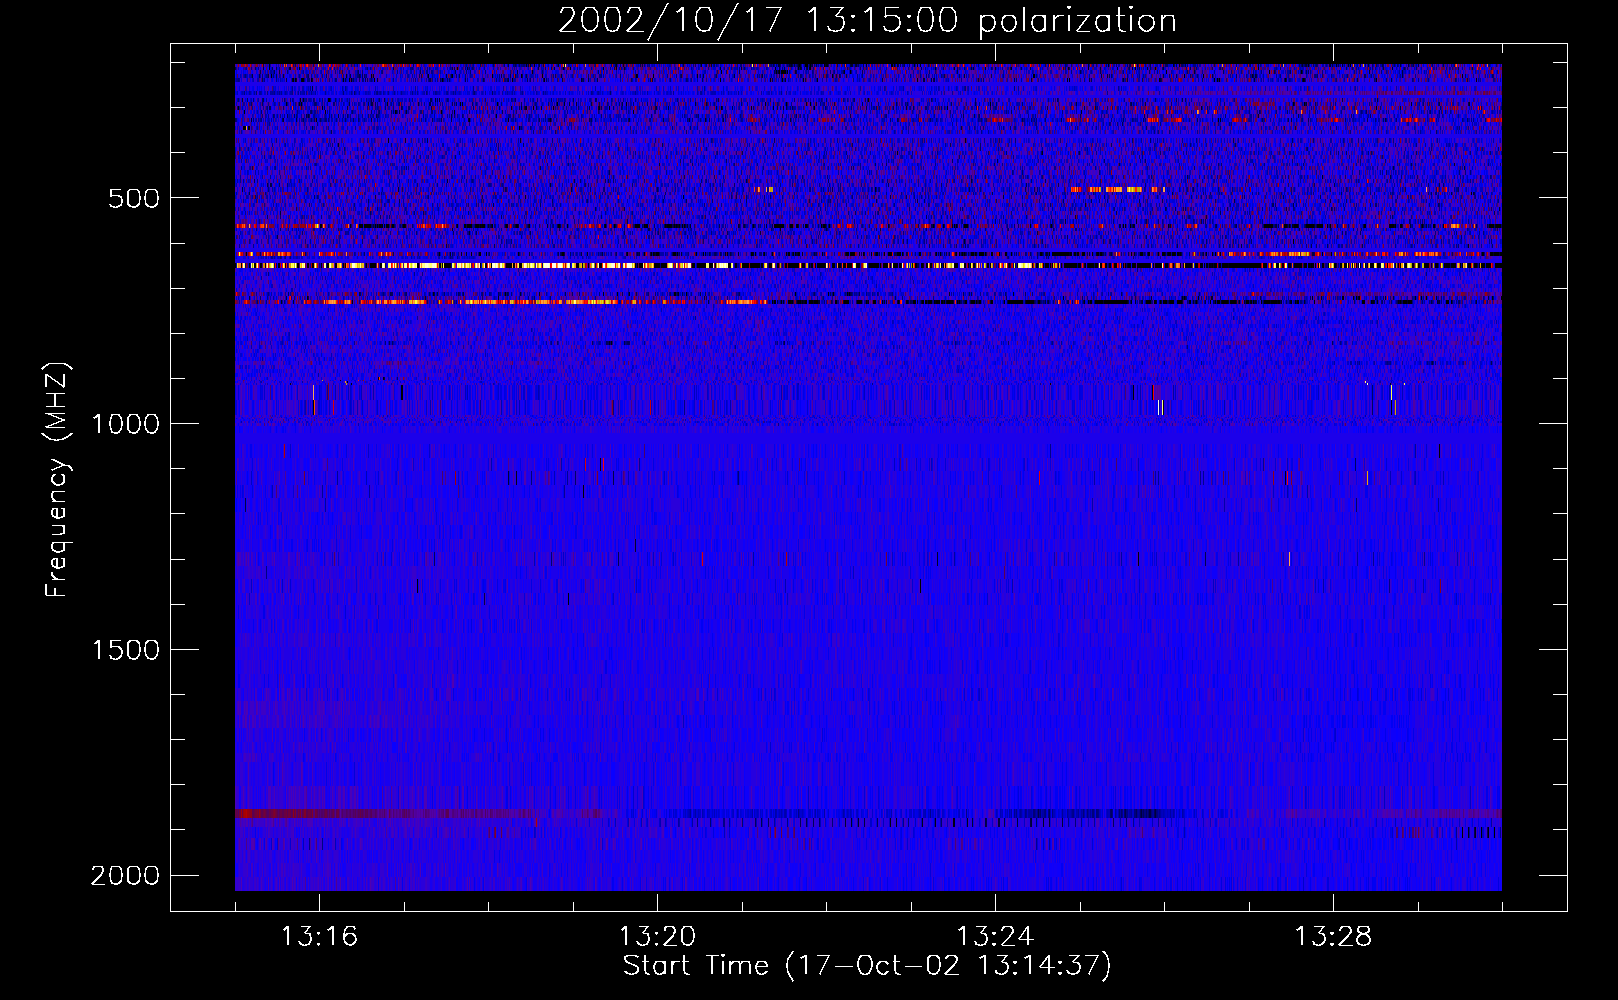Click the 1000 frequency tick label

coord(125,424)
